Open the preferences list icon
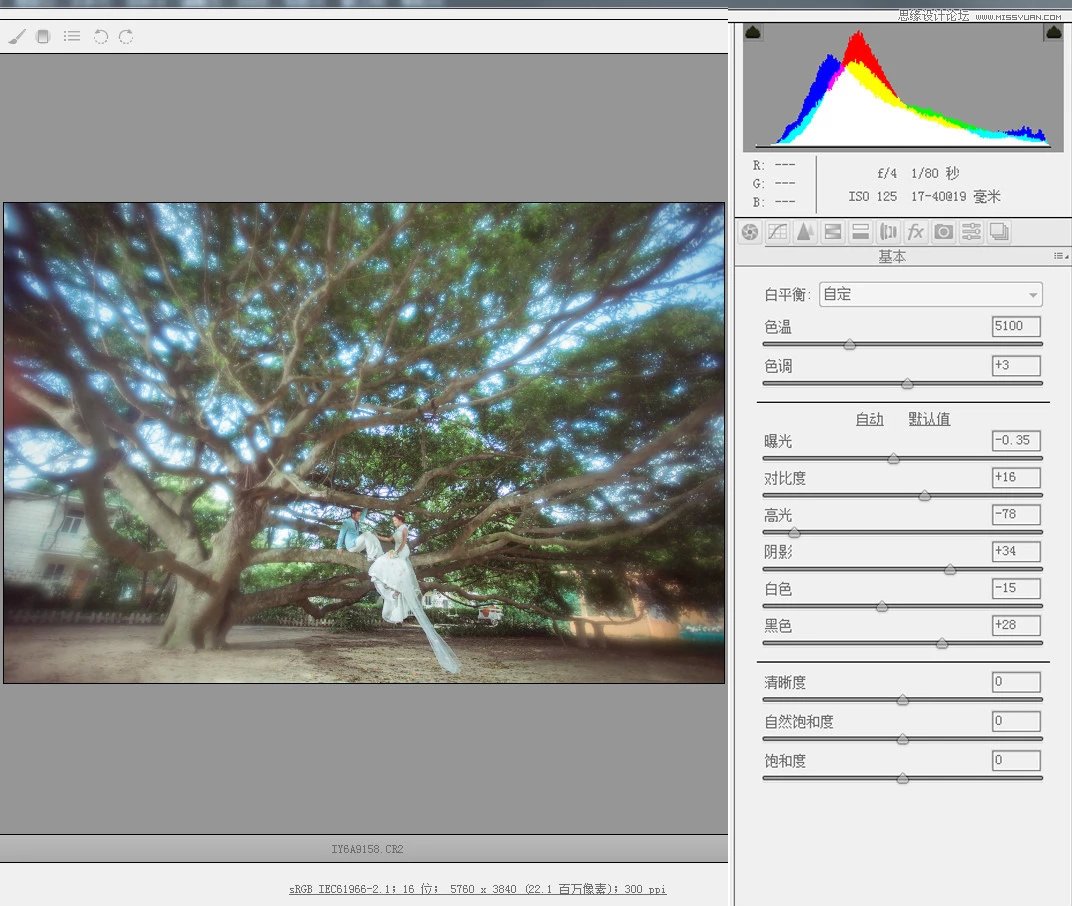 pos(72,36)
